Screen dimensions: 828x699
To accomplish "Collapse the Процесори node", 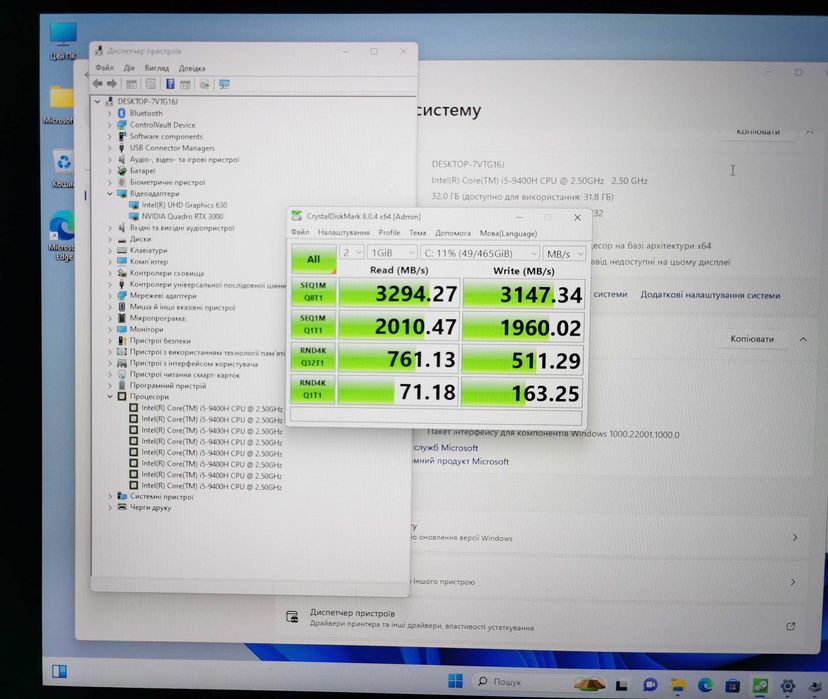I will click(110, 396).
